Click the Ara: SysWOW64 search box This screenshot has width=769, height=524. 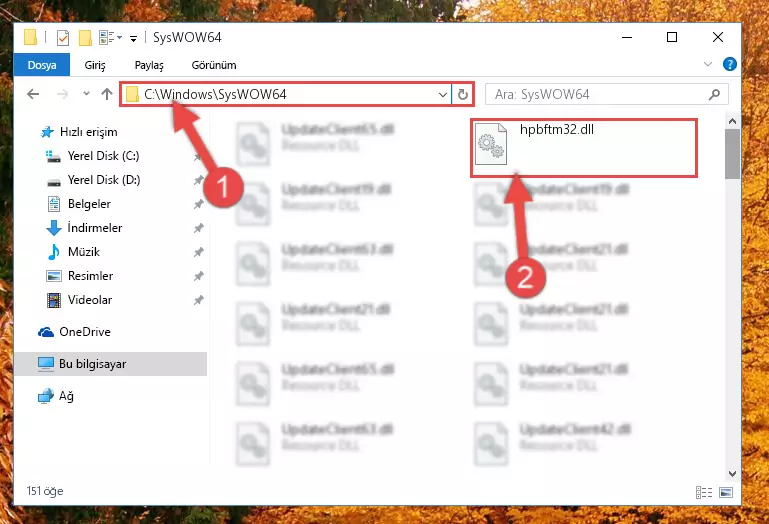pos(606,94)
